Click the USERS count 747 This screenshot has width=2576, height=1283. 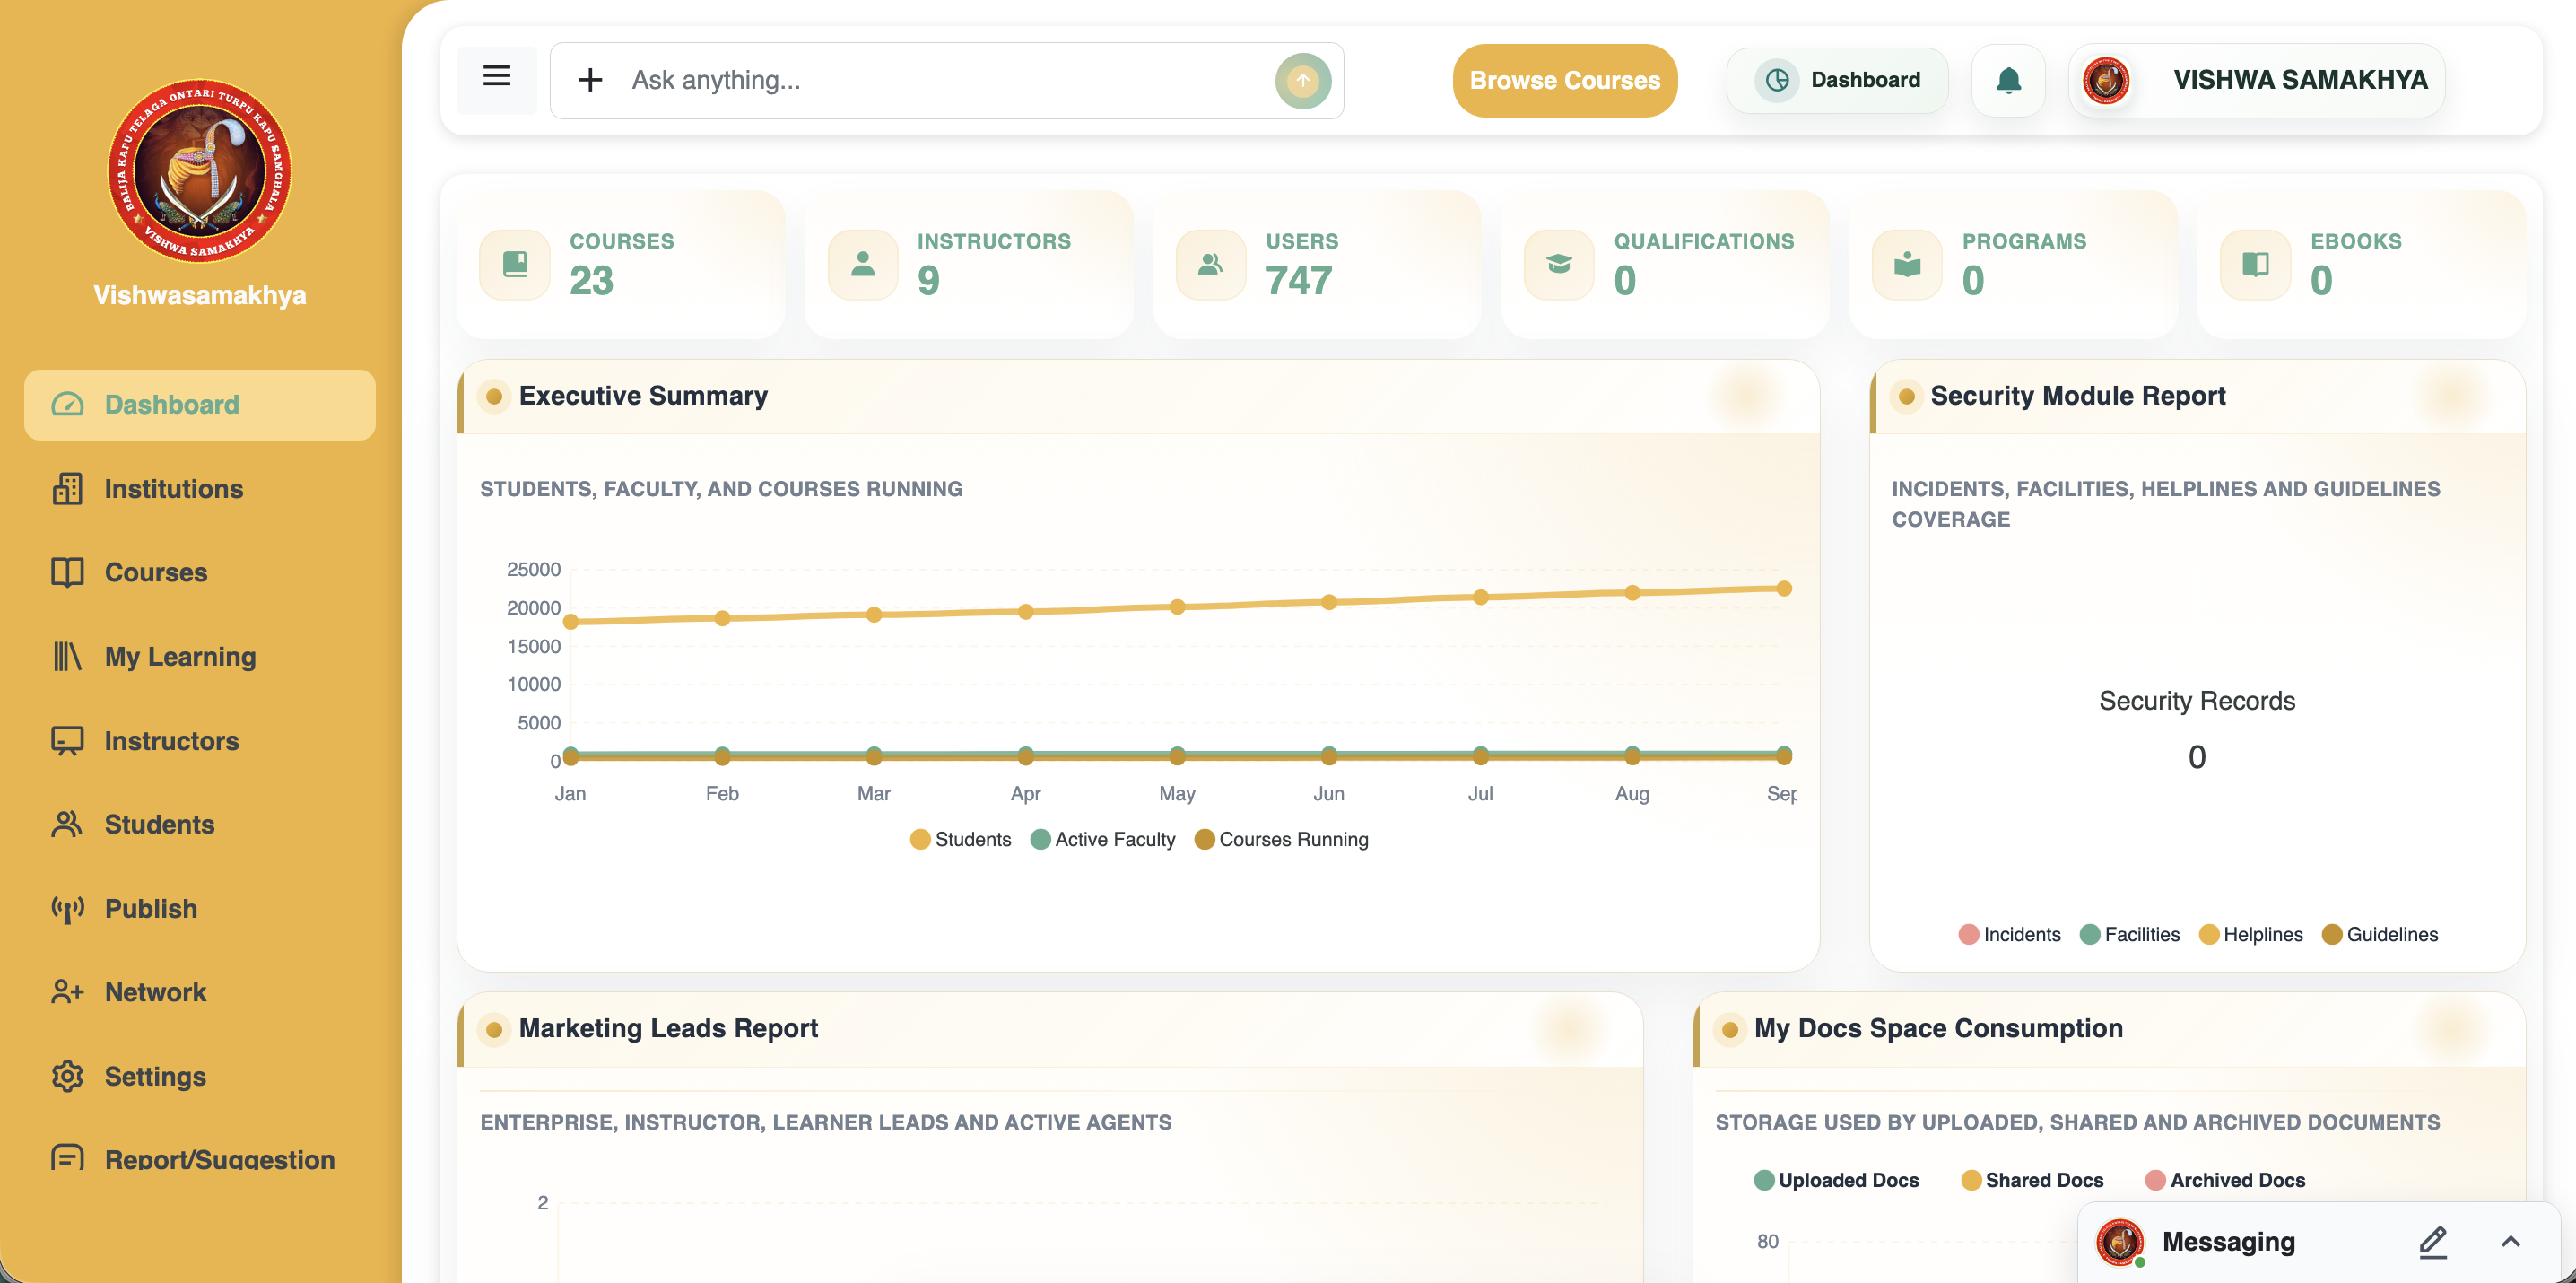coord(1298,280)
